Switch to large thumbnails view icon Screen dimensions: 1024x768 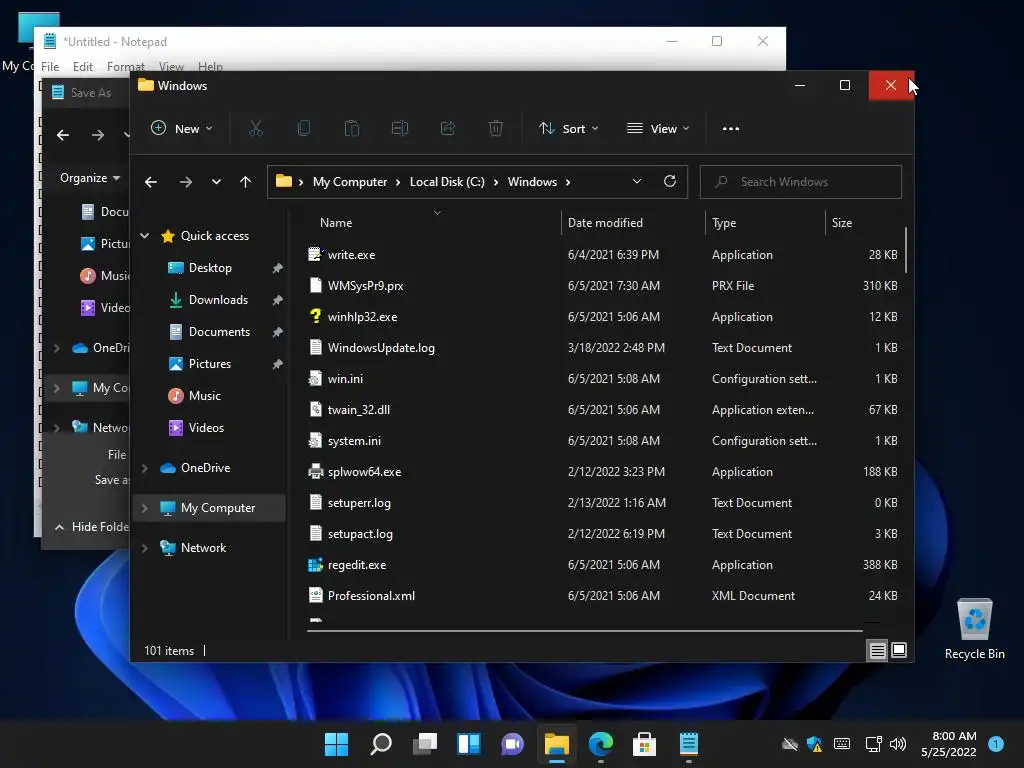(x=899, y=650)
